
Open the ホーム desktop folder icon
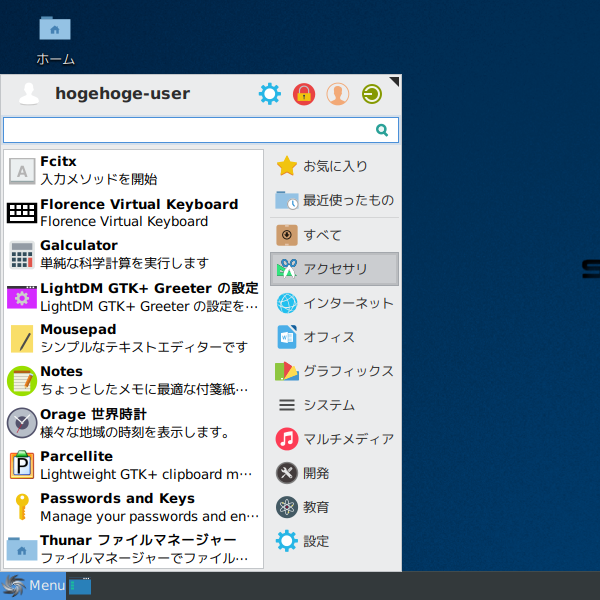click(x=55, y=29)
